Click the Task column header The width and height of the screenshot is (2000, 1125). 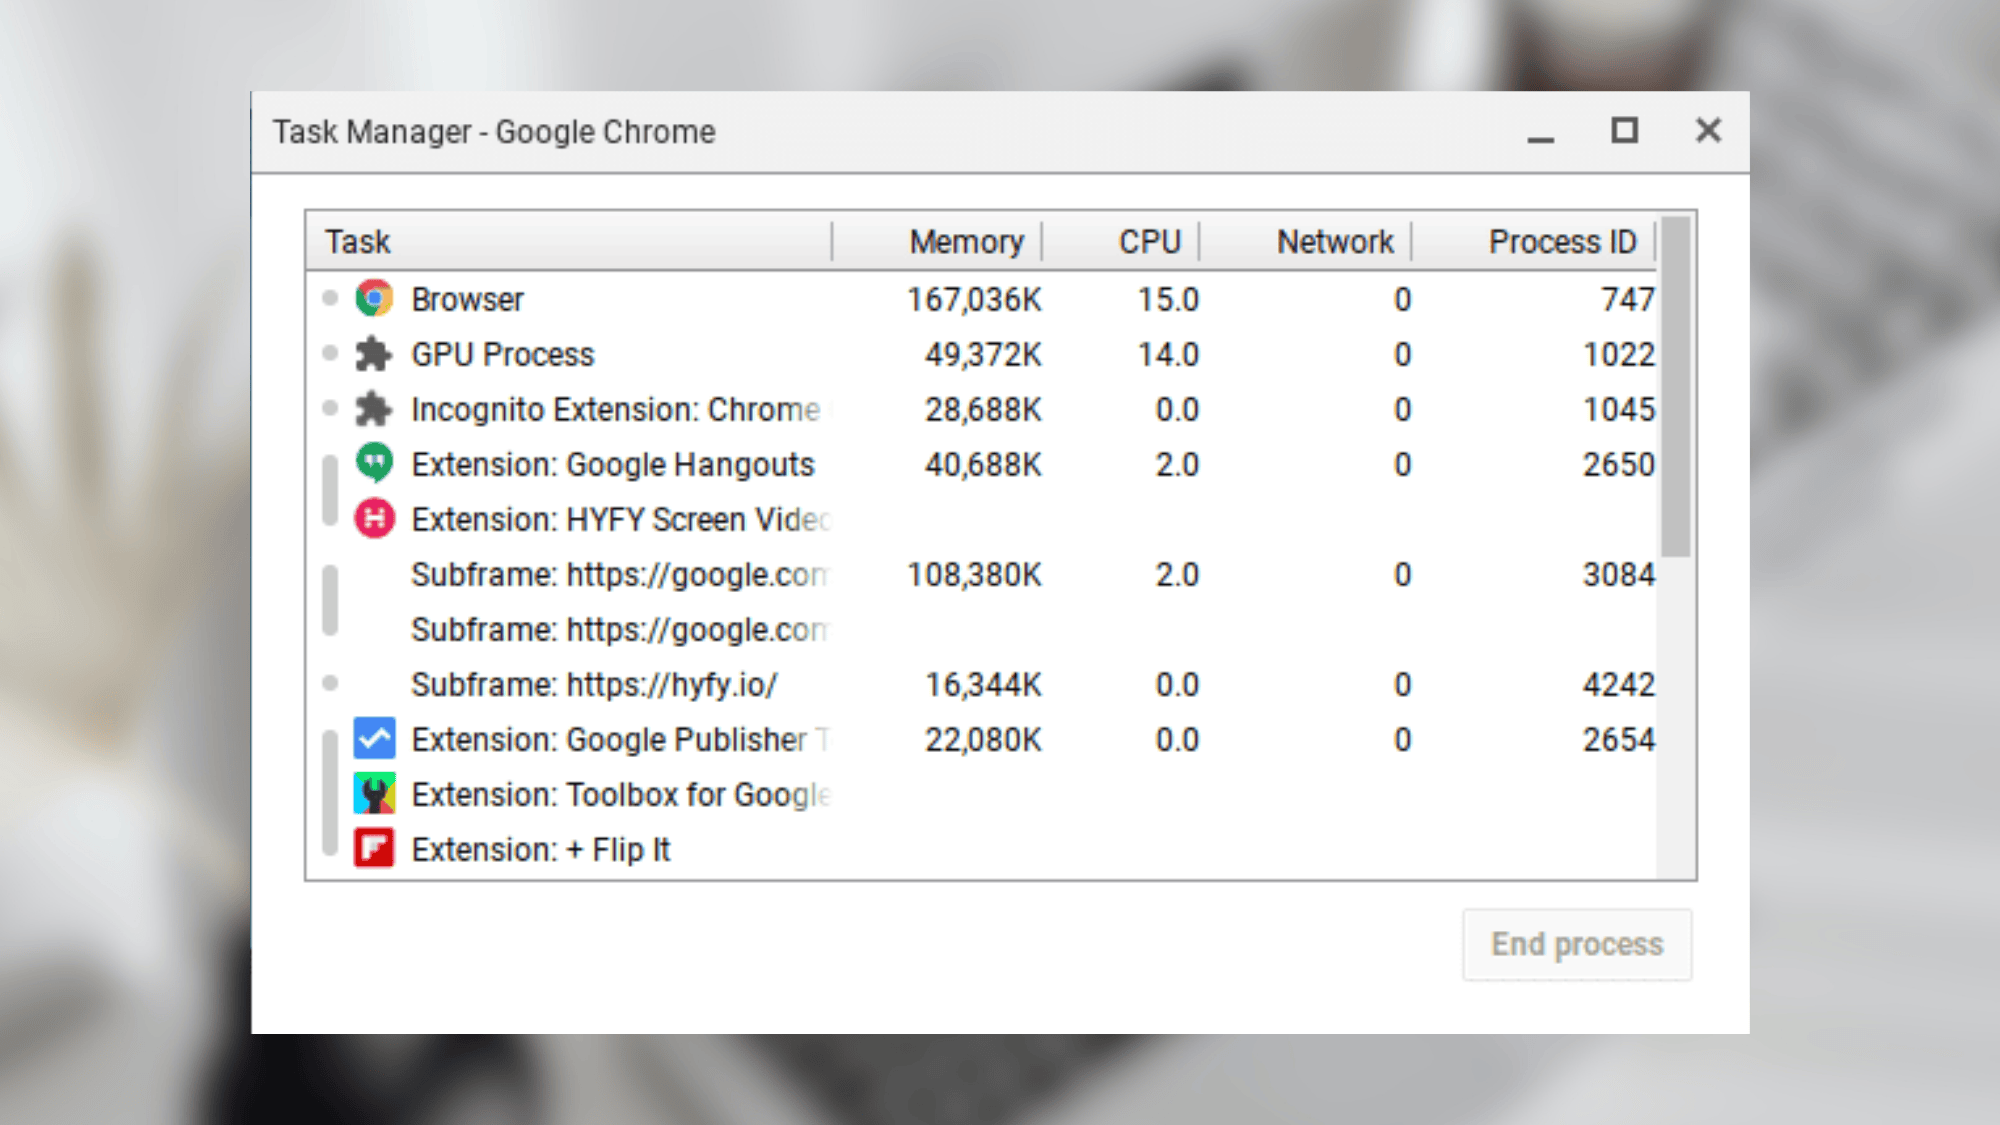tap(357, 241)
